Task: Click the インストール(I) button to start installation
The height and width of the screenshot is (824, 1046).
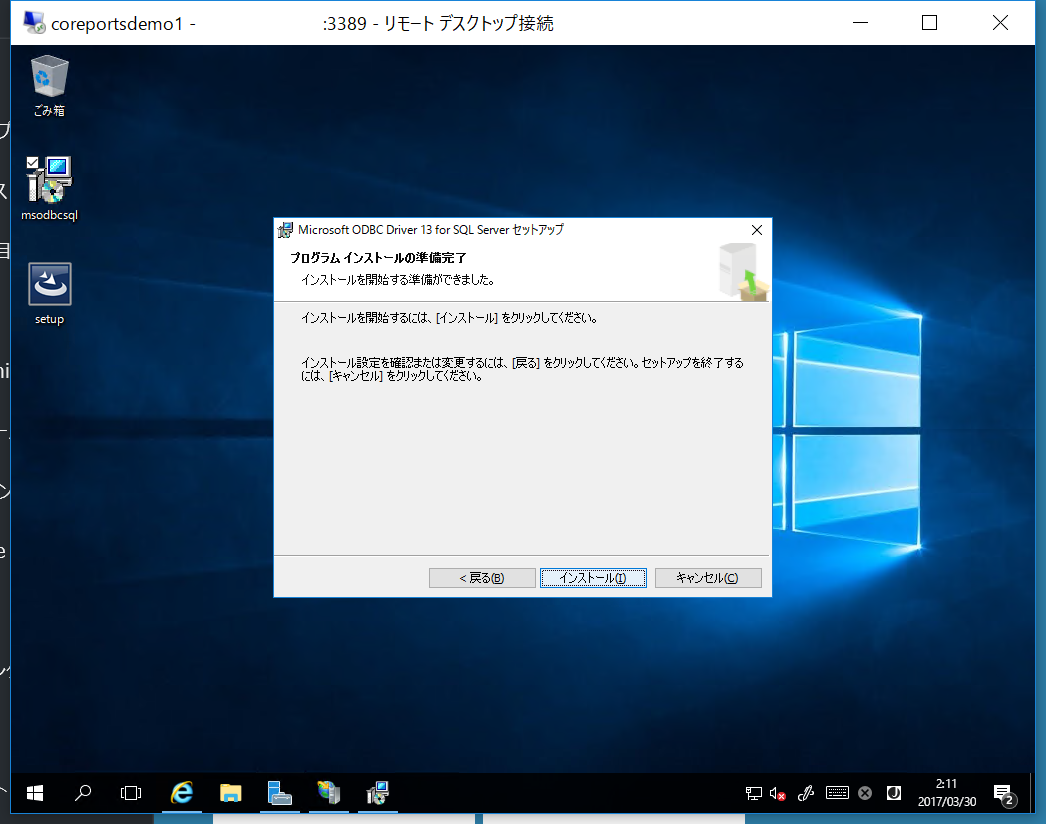Action: [x=593, y=578]
